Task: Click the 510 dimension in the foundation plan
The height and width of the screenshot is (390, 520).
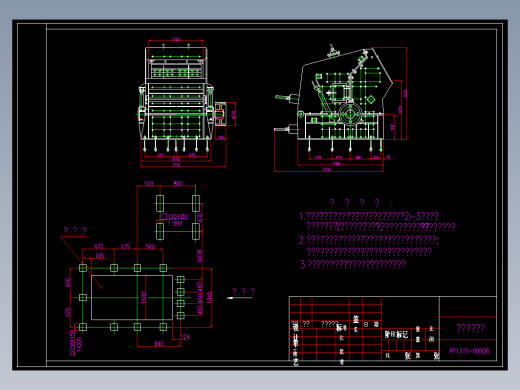Action: [149, 183]
